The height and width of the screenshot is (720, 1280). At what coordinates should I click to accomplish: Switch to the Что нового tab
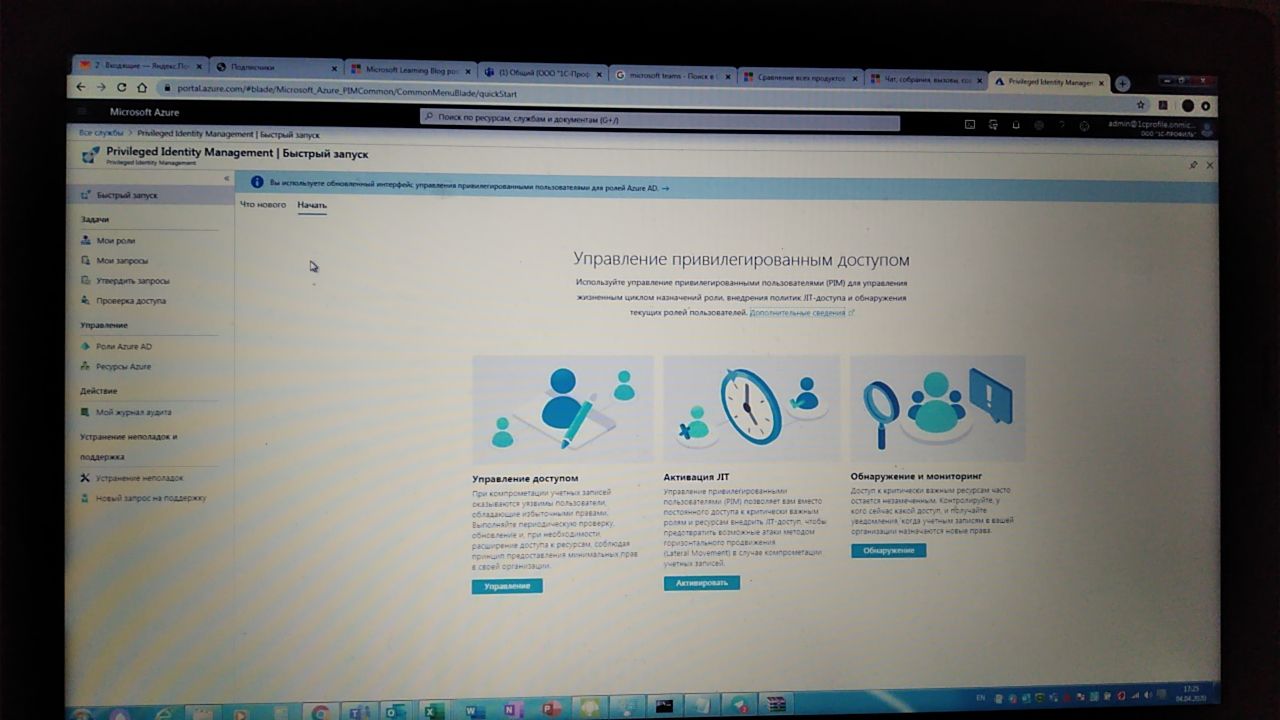click(263, 204)
